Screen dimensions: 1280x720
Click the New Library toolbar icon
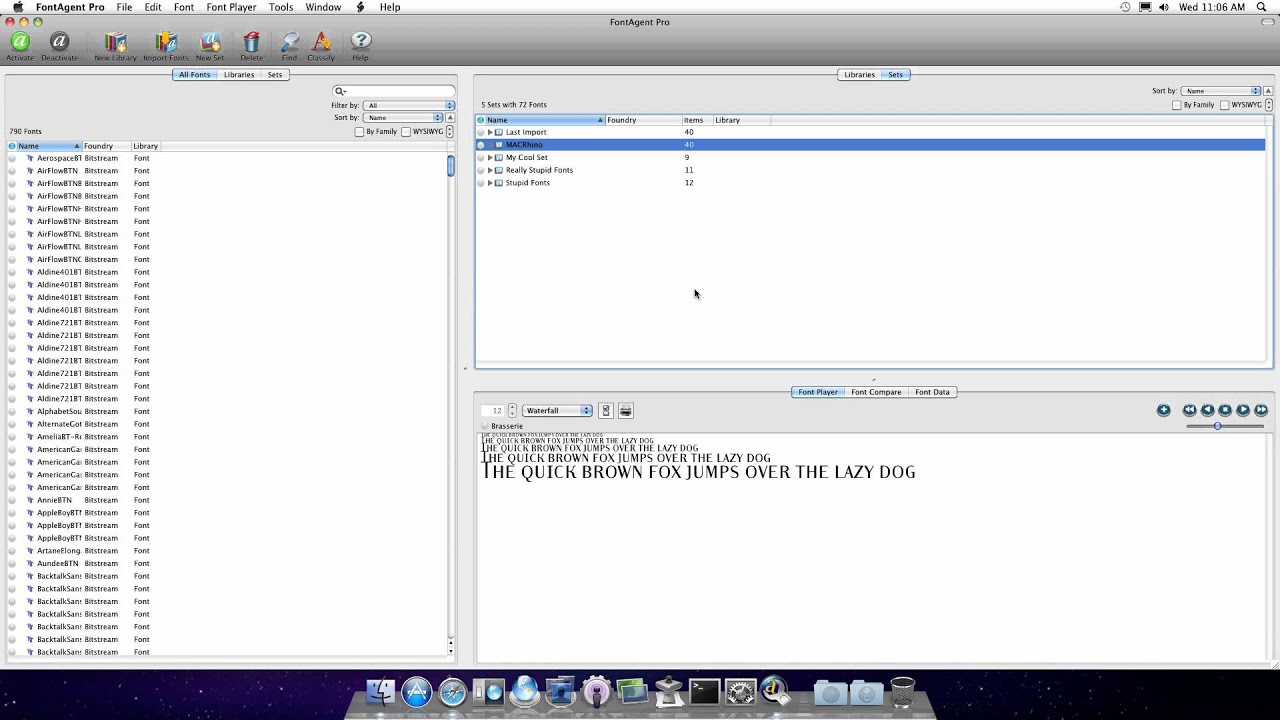116,42
